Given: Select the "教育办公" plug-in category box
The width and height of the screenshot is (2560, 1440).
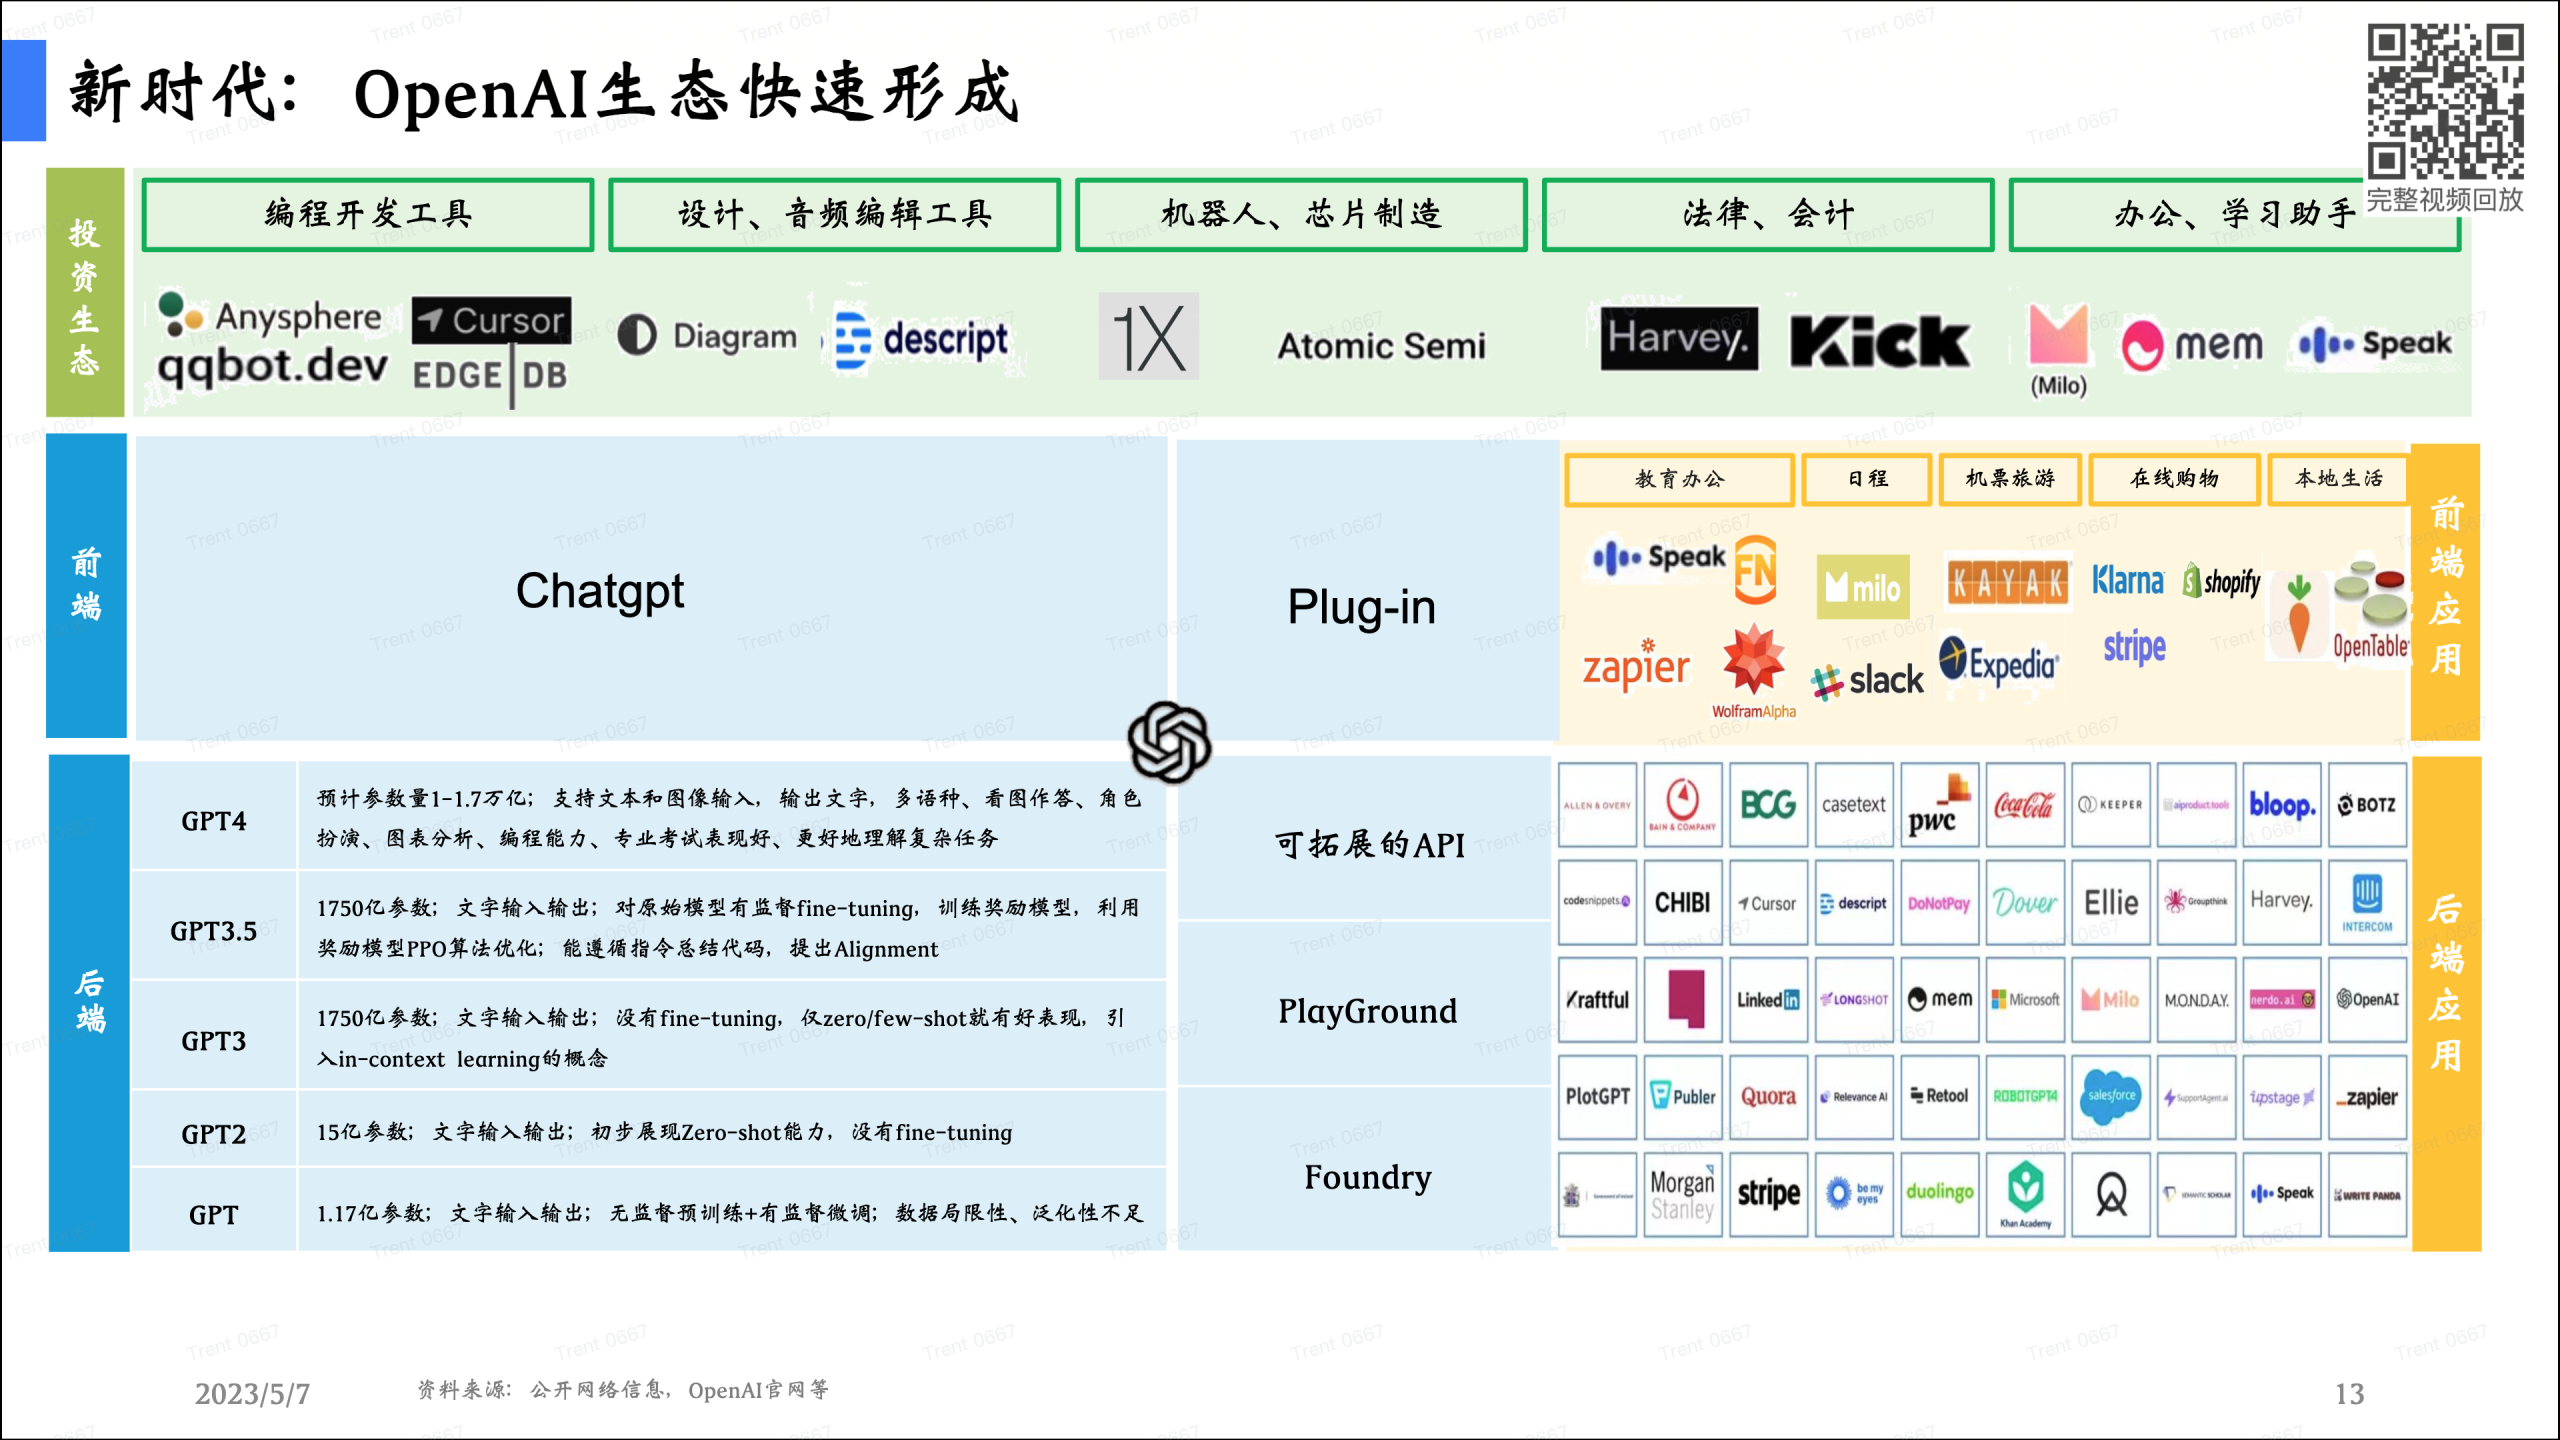Looking at the screenshot, I should (1680, 480).
